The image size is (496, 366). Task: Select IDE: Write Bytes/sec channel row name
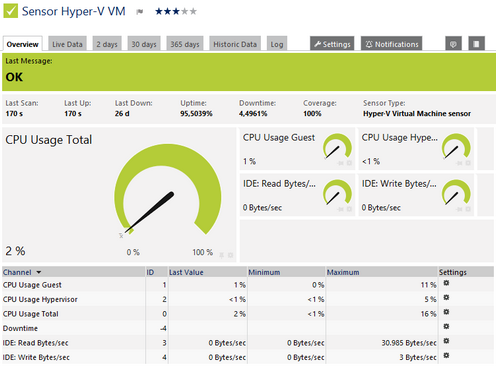tap(36, 357)
